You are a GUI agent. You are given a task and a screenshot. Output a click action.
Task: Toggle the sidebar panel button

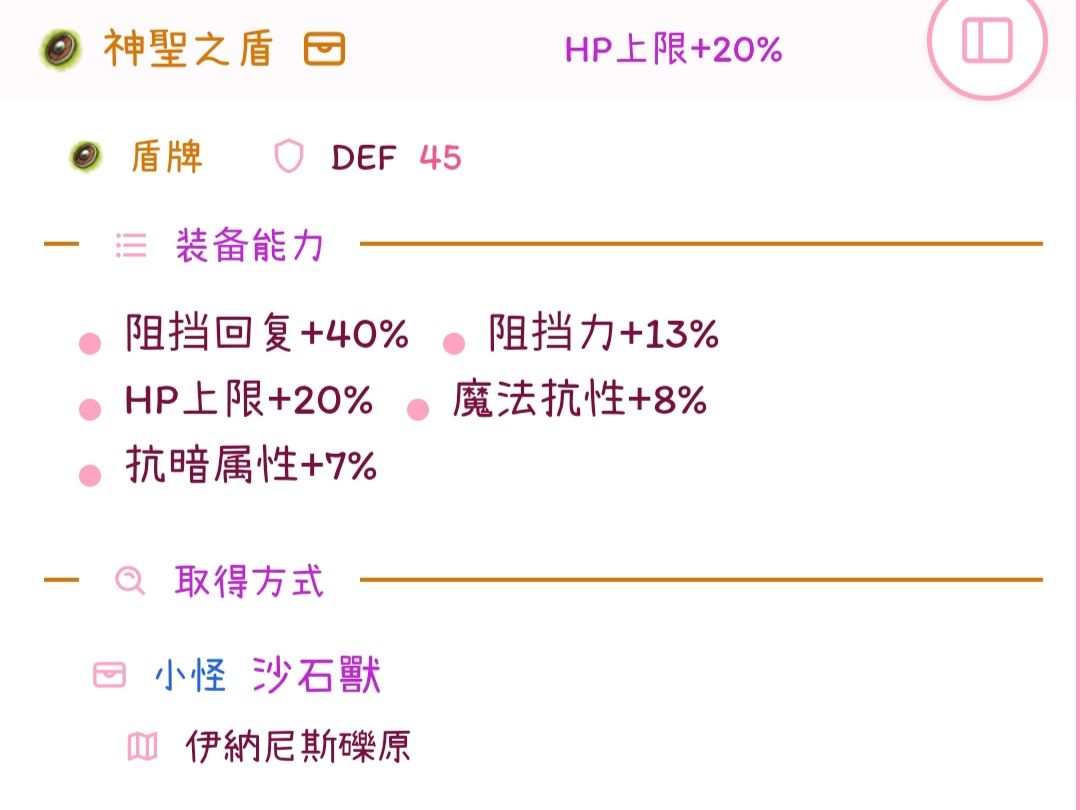click(x=987, y=42)
